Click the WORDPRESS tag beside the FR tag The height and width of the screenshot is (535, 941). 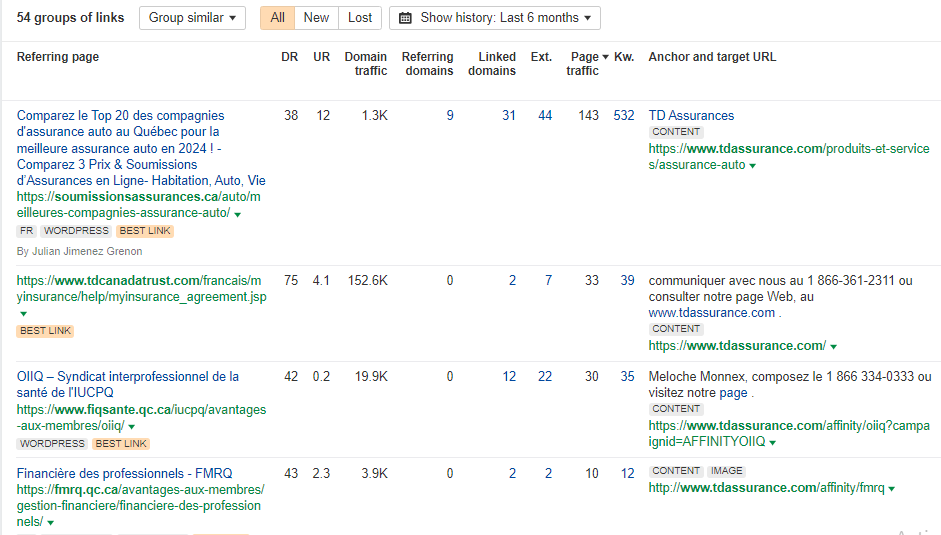pyautogui.click(x=76, y=231)
